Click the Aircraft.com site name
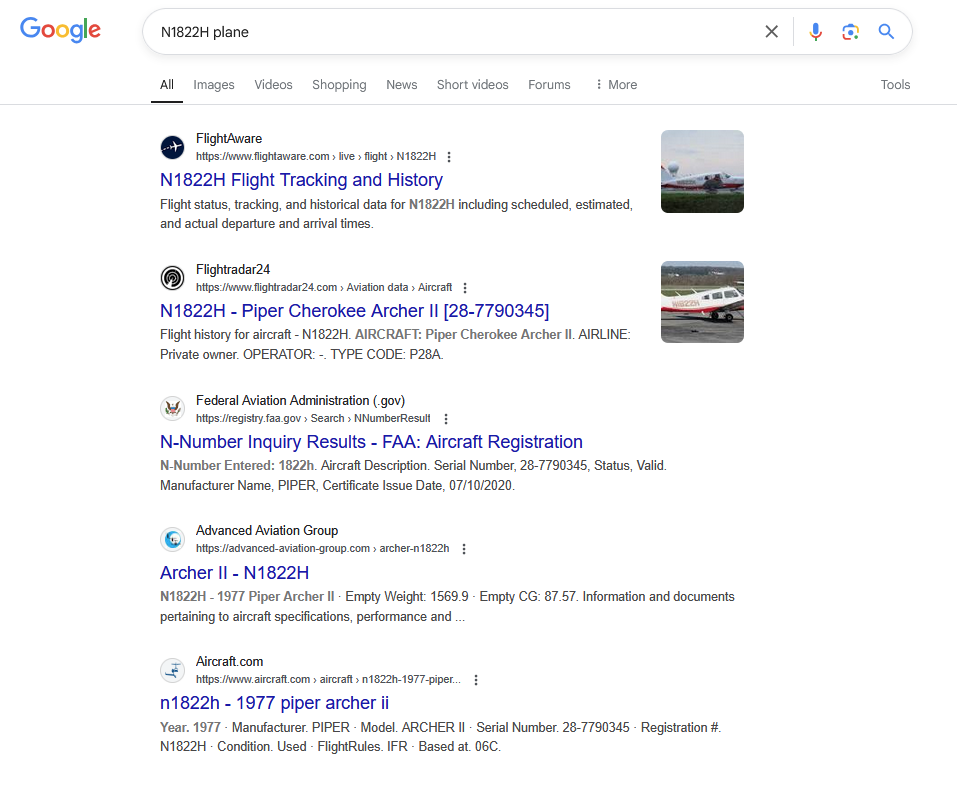Viewport: 957px width, 786px height. pyautogui.click(x=229, y=662)
